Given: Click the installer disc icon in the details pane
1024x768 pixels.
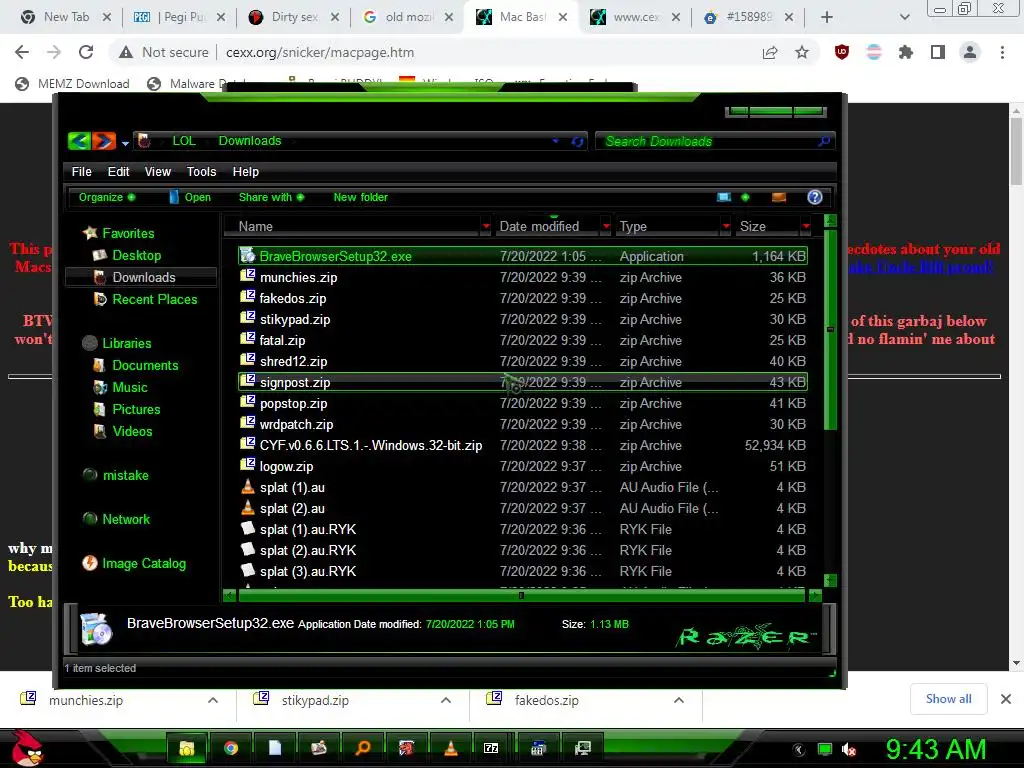Looking at the screenshot, I should [x=96, y=630].
